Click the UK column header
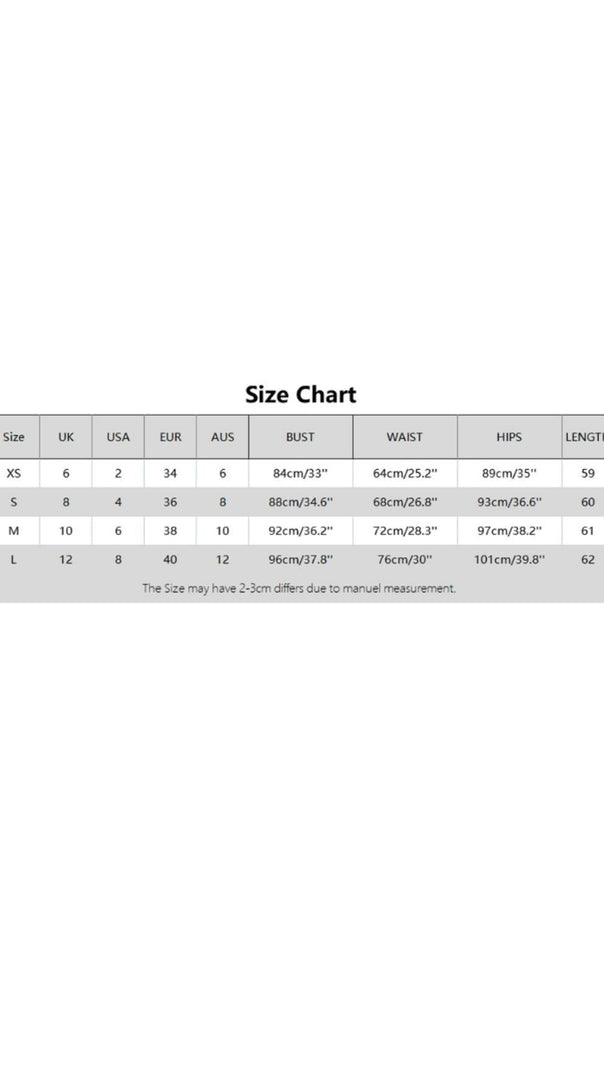Viewport: 604px width, 1069px height. click(x=65, y=437)
